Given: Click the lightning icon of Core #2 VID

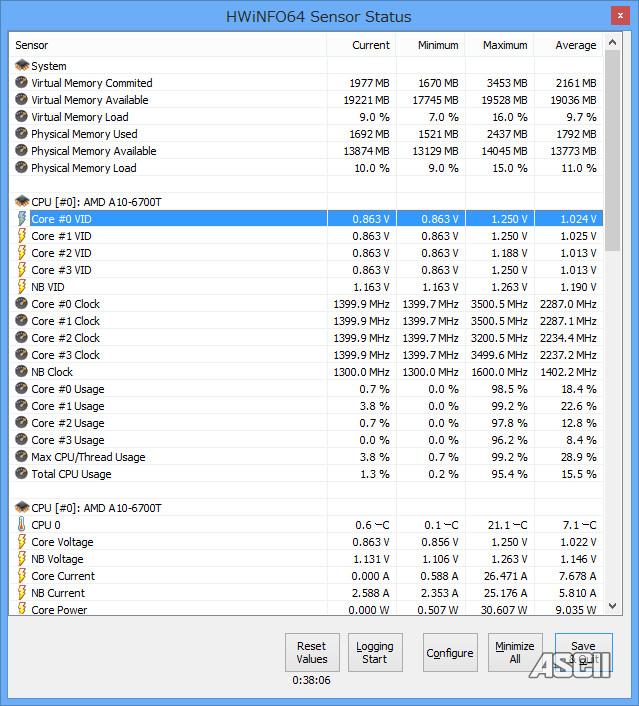Looking at the screenshot, I should pyautogui.click(x=21, y=253).
